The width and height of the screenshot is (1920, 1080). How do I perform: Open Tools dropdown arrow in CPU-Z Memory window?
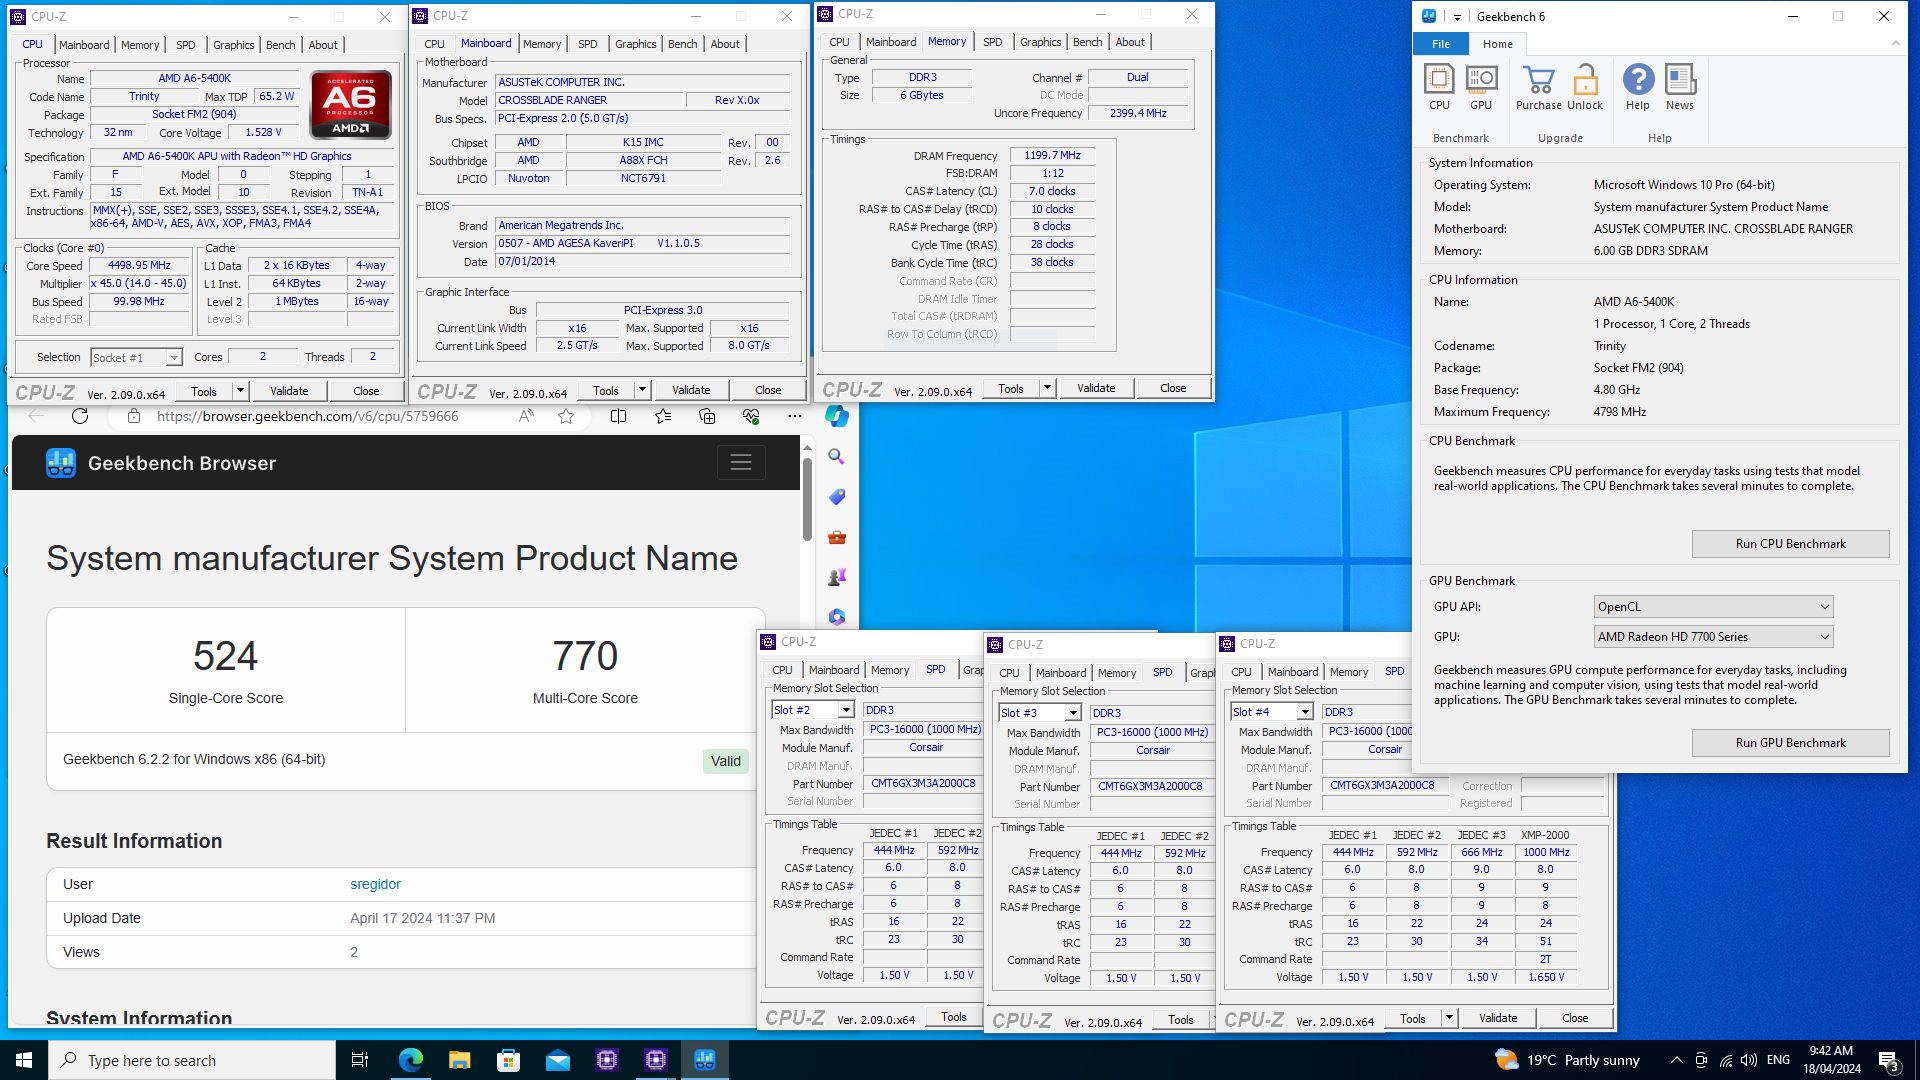tap(1047, 388)
